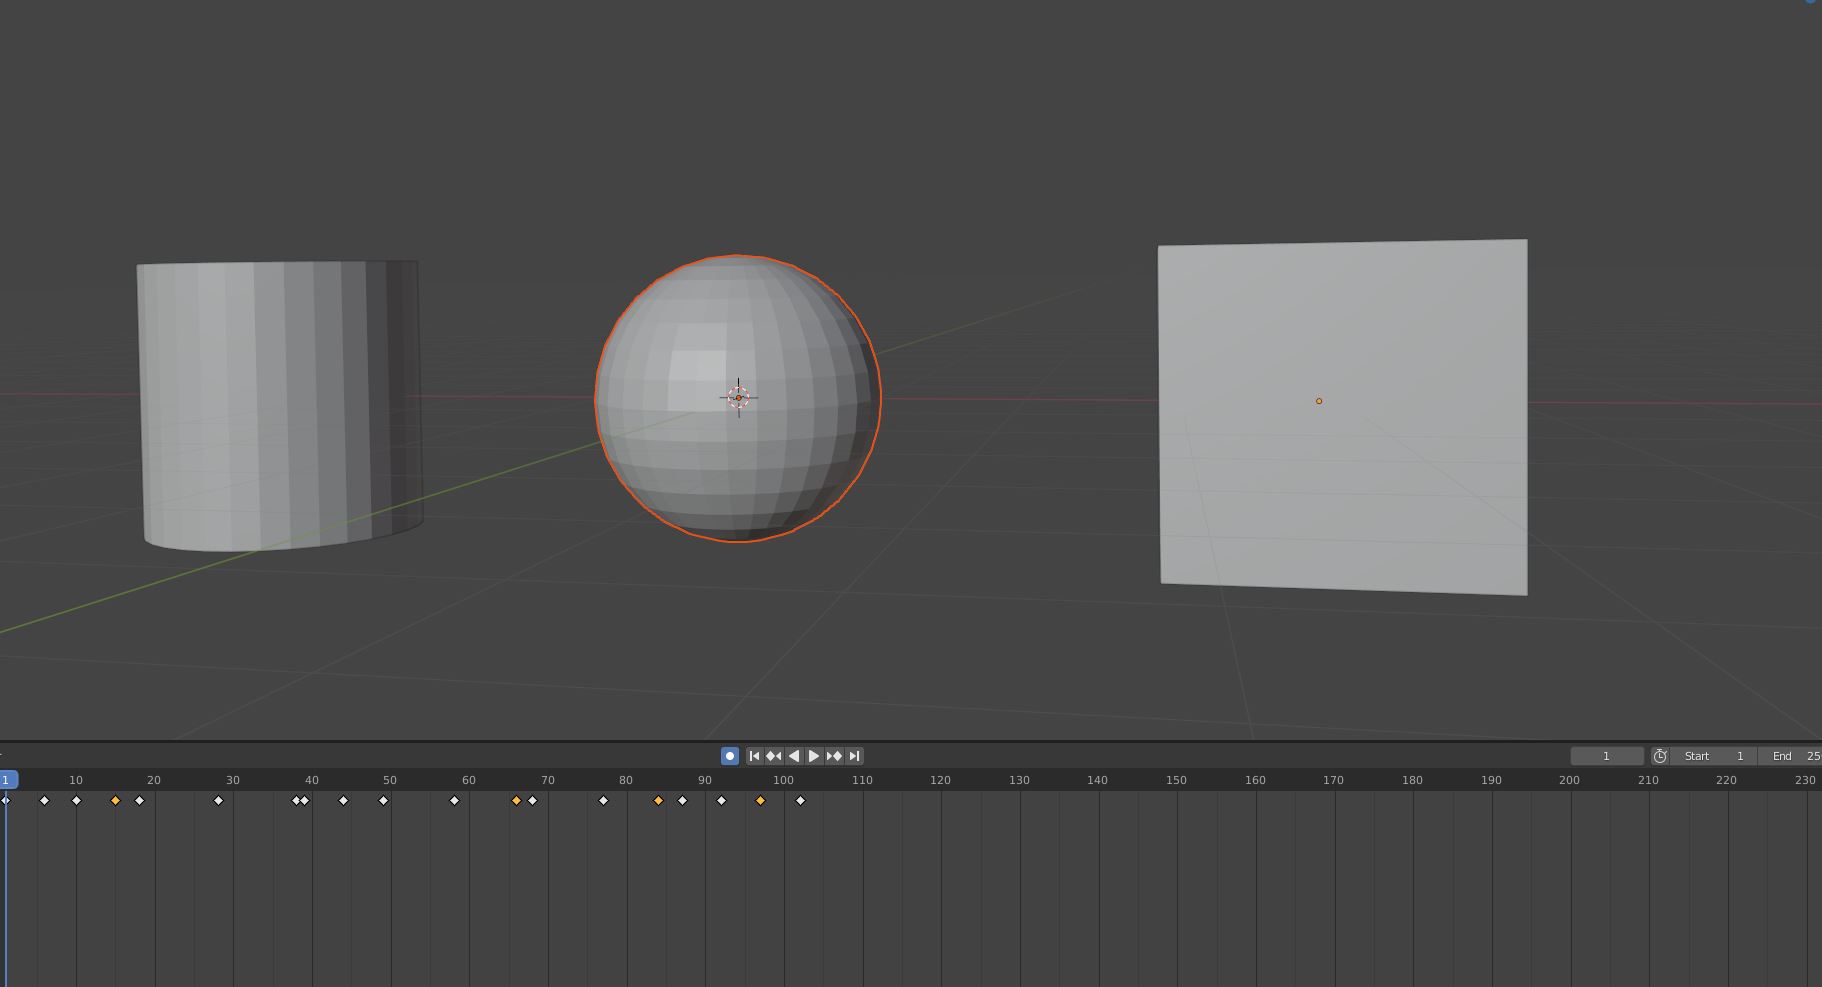1822x987 pixels.
Task: Click the 3D cursor on the sphere
Action: (739, 397)
